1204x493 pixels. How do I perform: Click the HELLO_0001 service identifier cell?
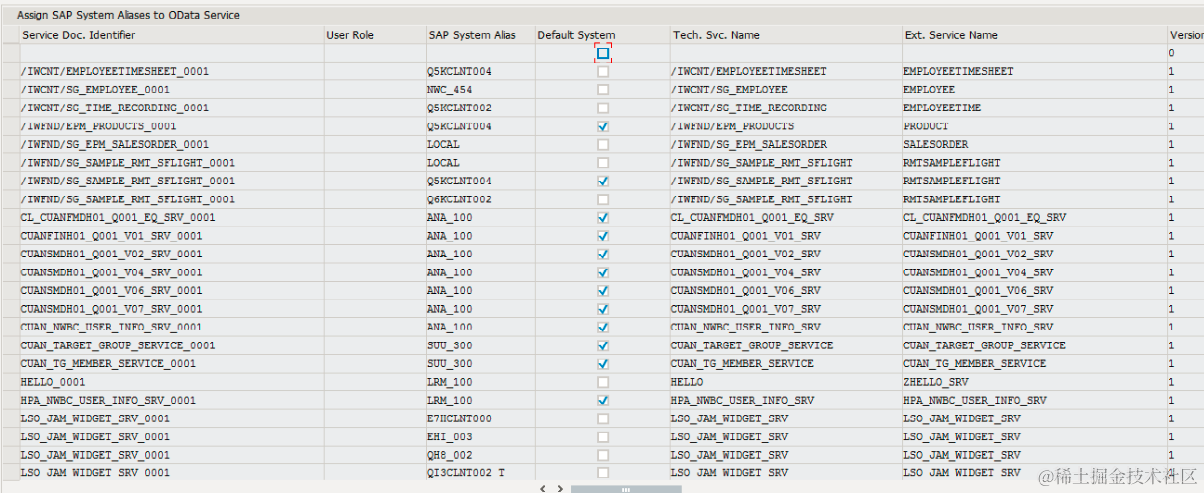click(x=170, y=382)
